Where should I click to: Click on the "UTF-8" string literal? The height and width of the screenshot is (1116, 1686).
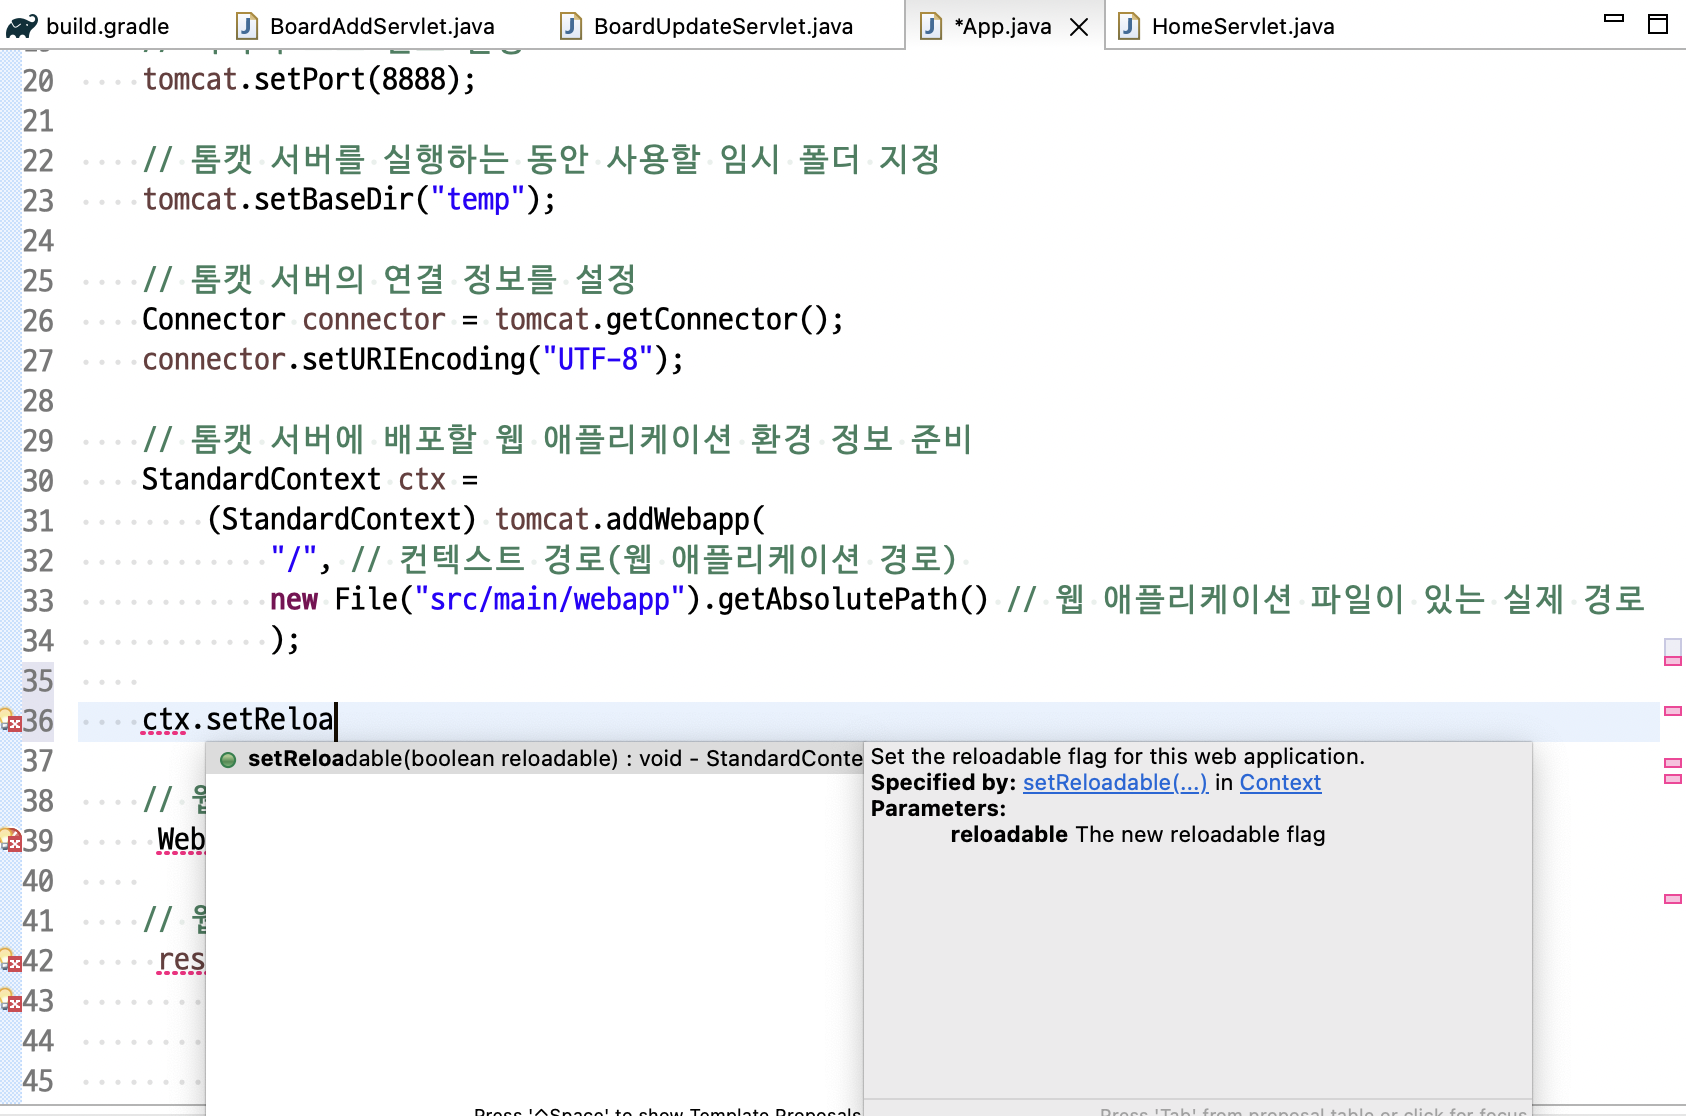coord(597,360)
